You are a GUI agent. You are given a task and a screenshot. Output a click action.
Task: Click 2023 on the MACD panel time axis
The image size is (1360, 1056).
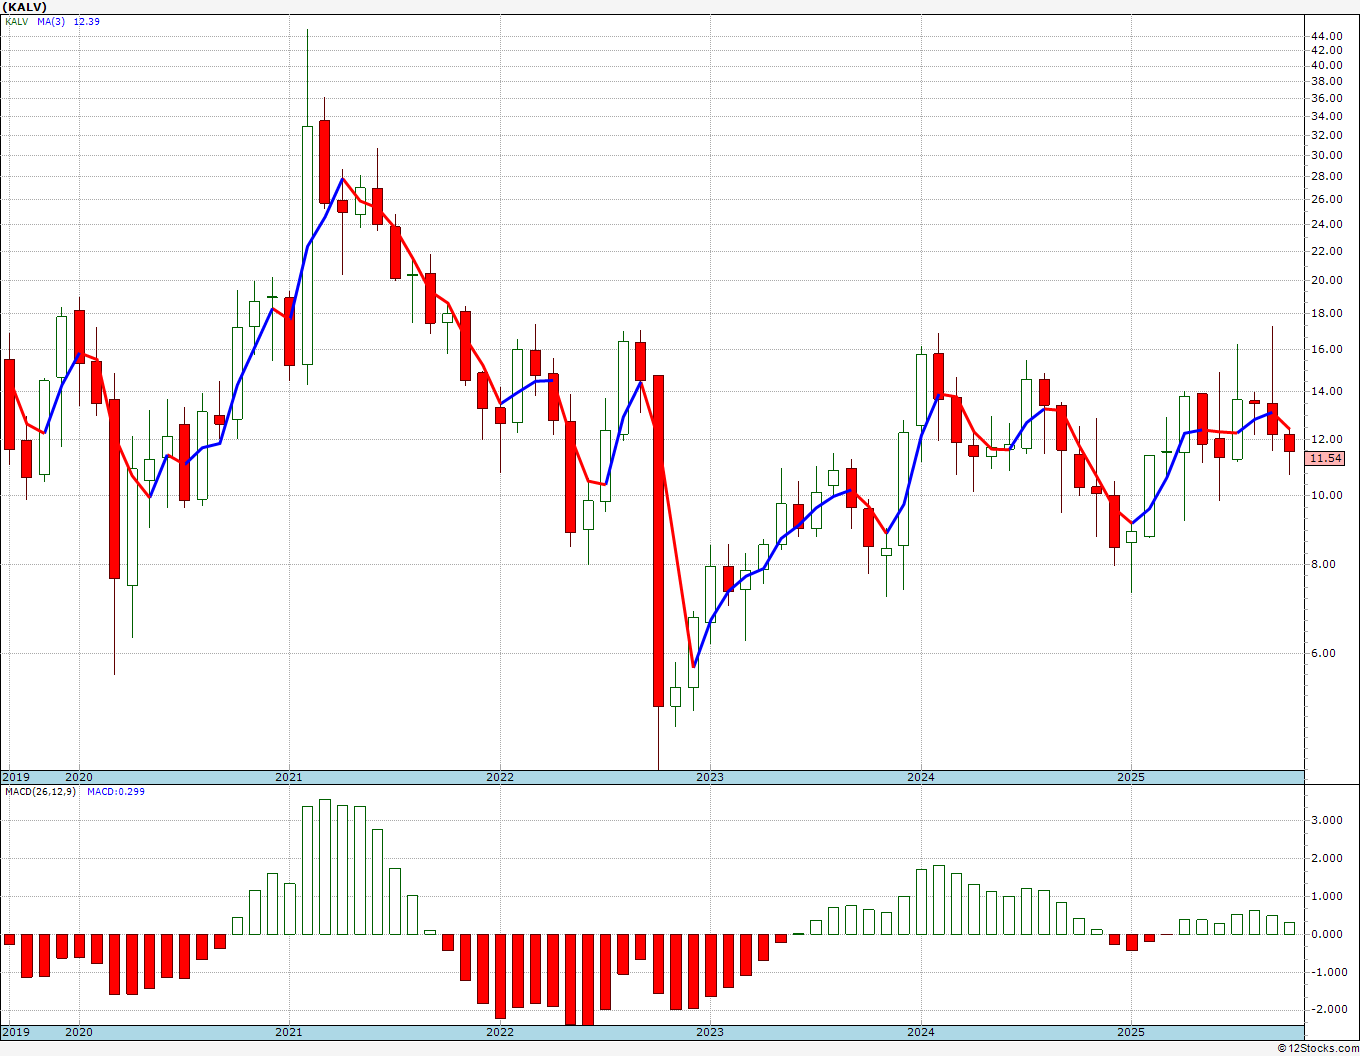[x=710, y=1032]
